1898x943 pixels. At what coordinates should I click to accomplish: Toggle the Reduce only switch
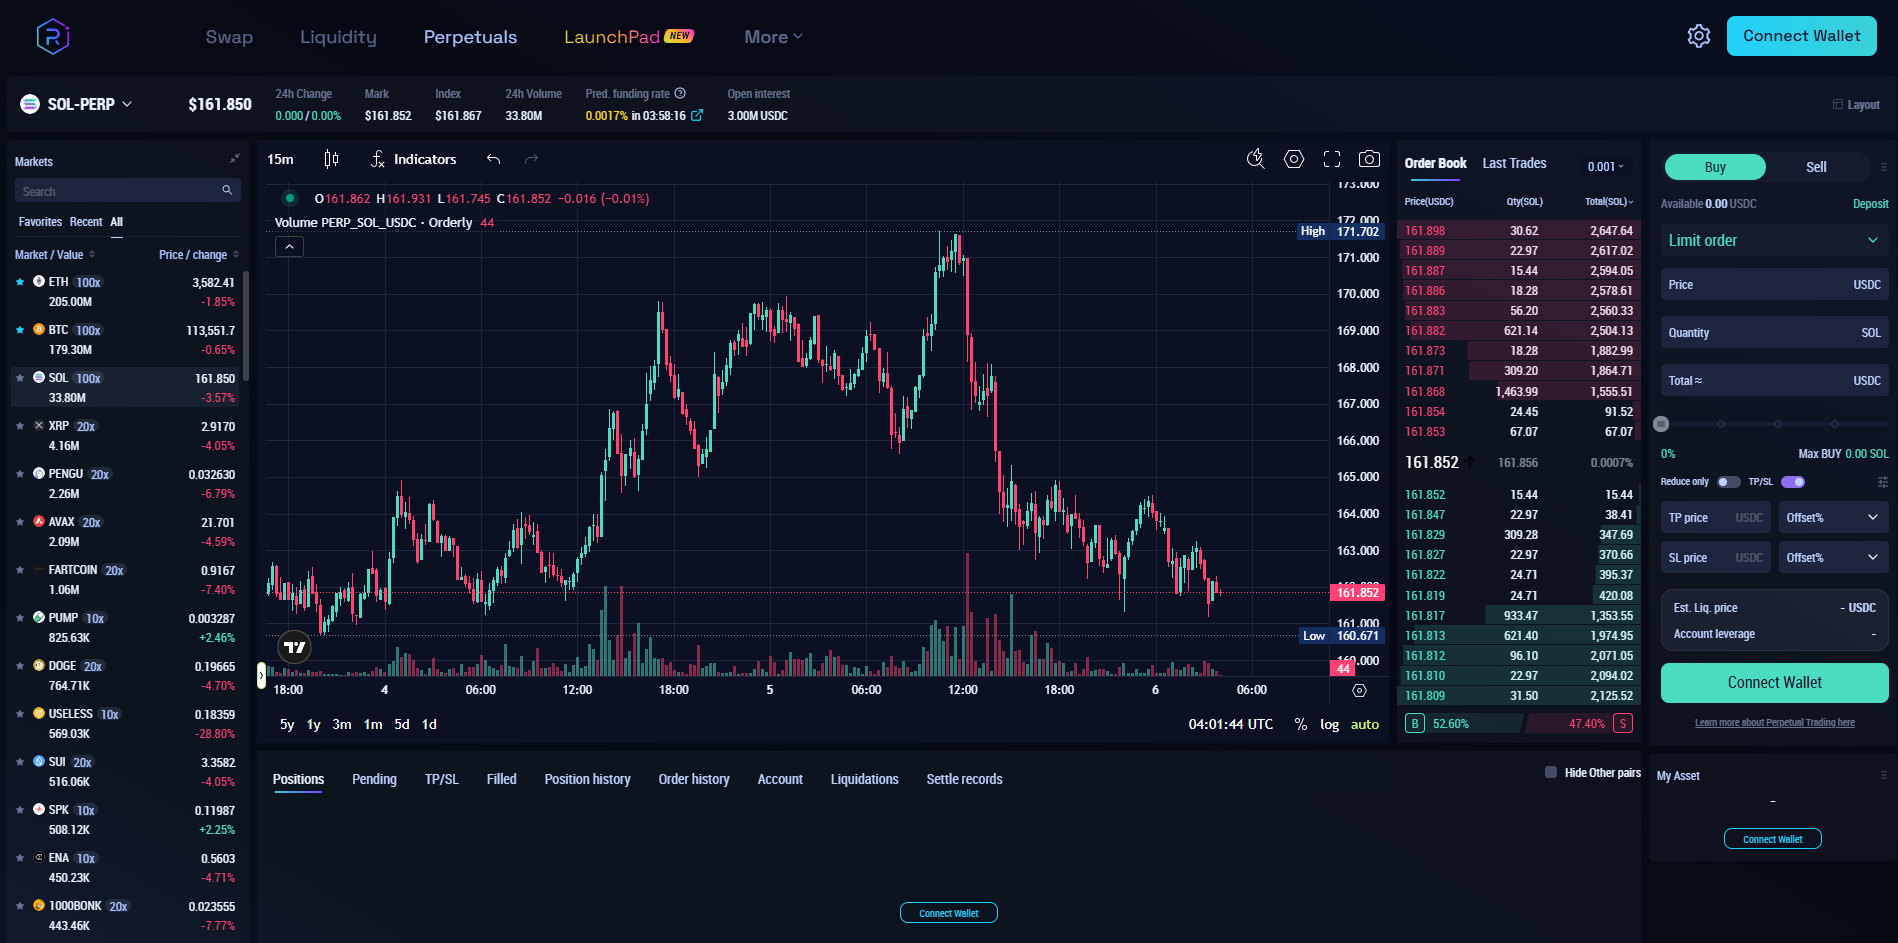coord(1728,482)
